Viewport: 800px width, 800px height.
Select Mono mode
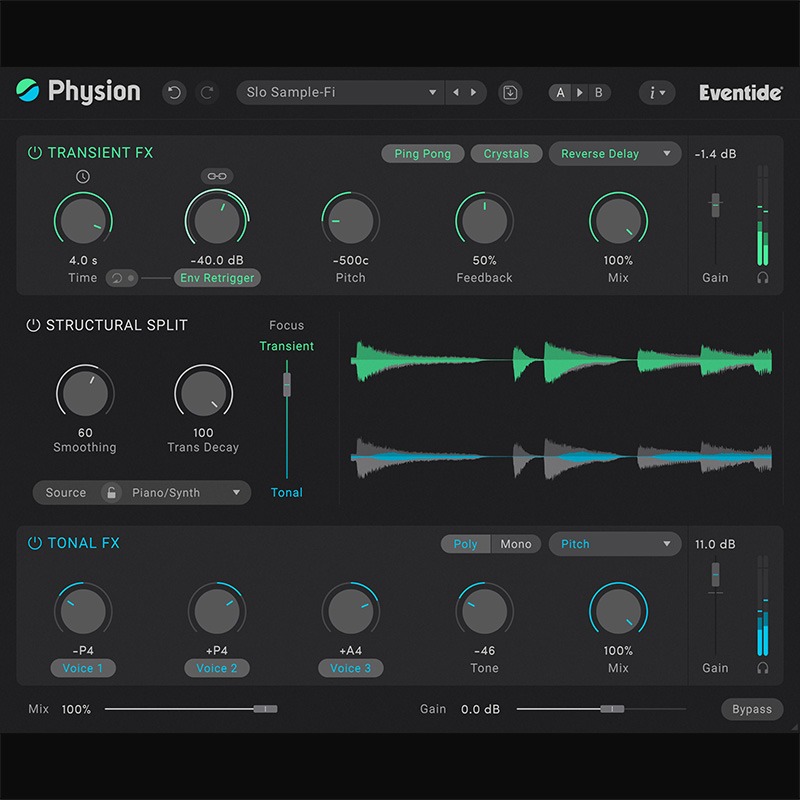coord(516,544)
